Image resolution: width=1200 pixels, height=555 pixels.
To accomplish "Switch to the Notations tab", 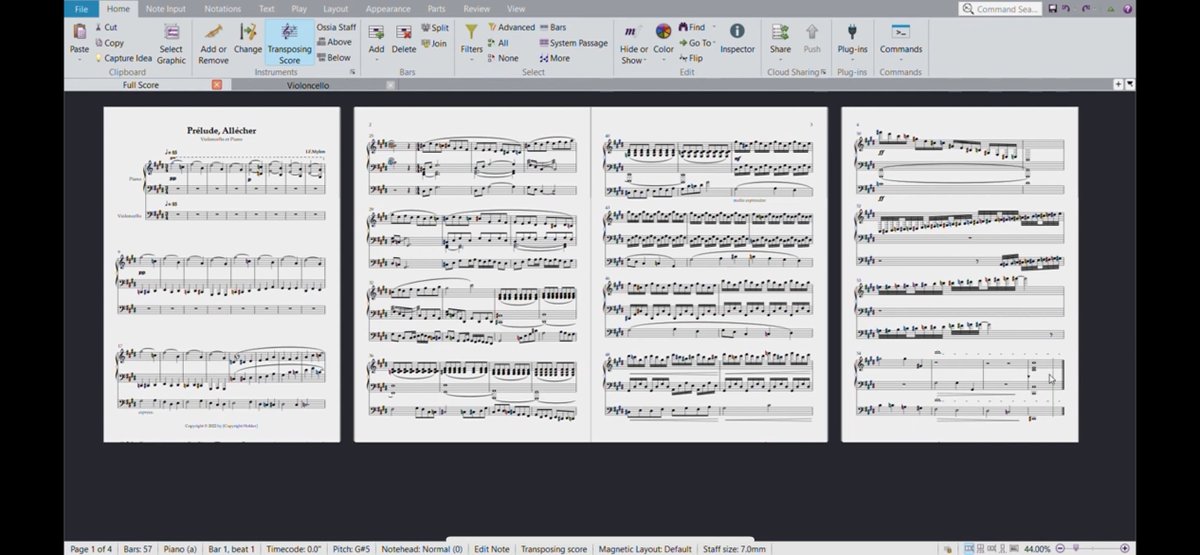I will point(223,9).
